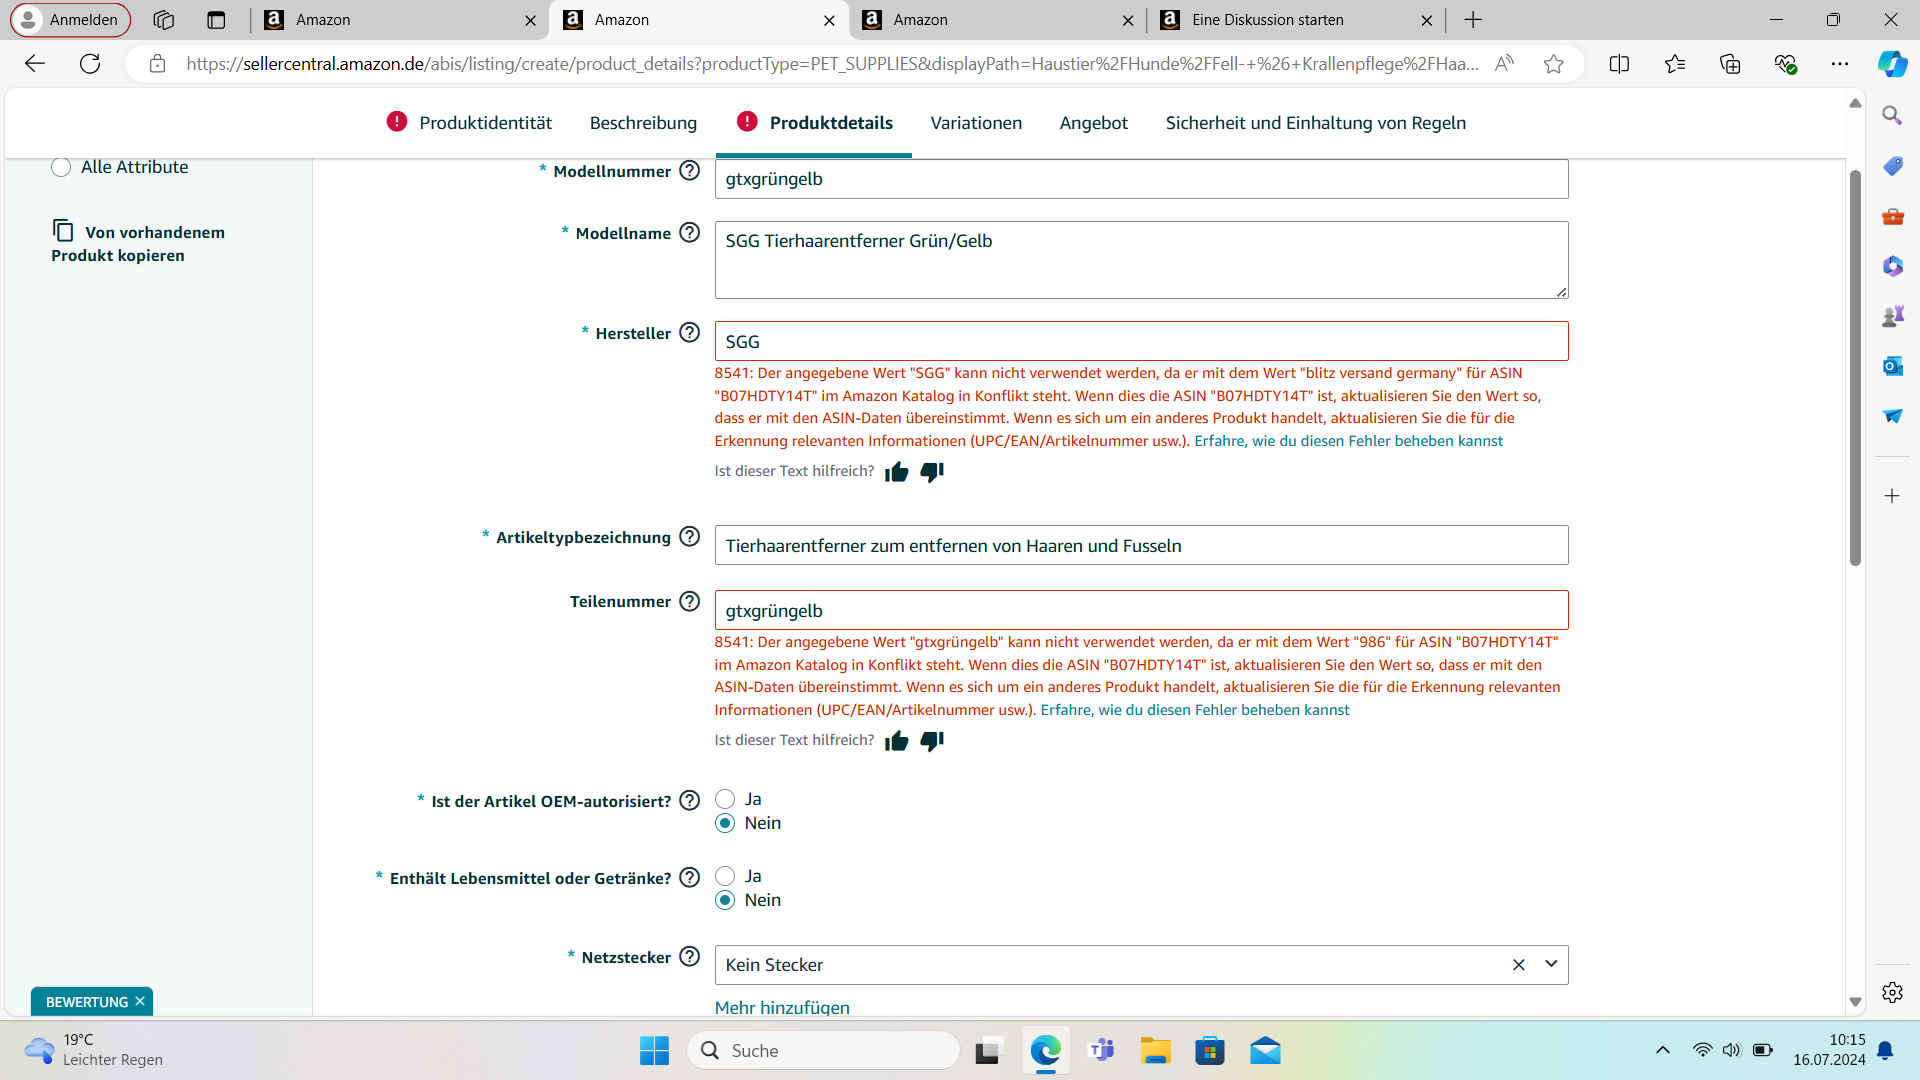Clear the Netzstecker selection with X
The width and height of the screenshot is (1920, 1080).
click(x=1518, y=965)
